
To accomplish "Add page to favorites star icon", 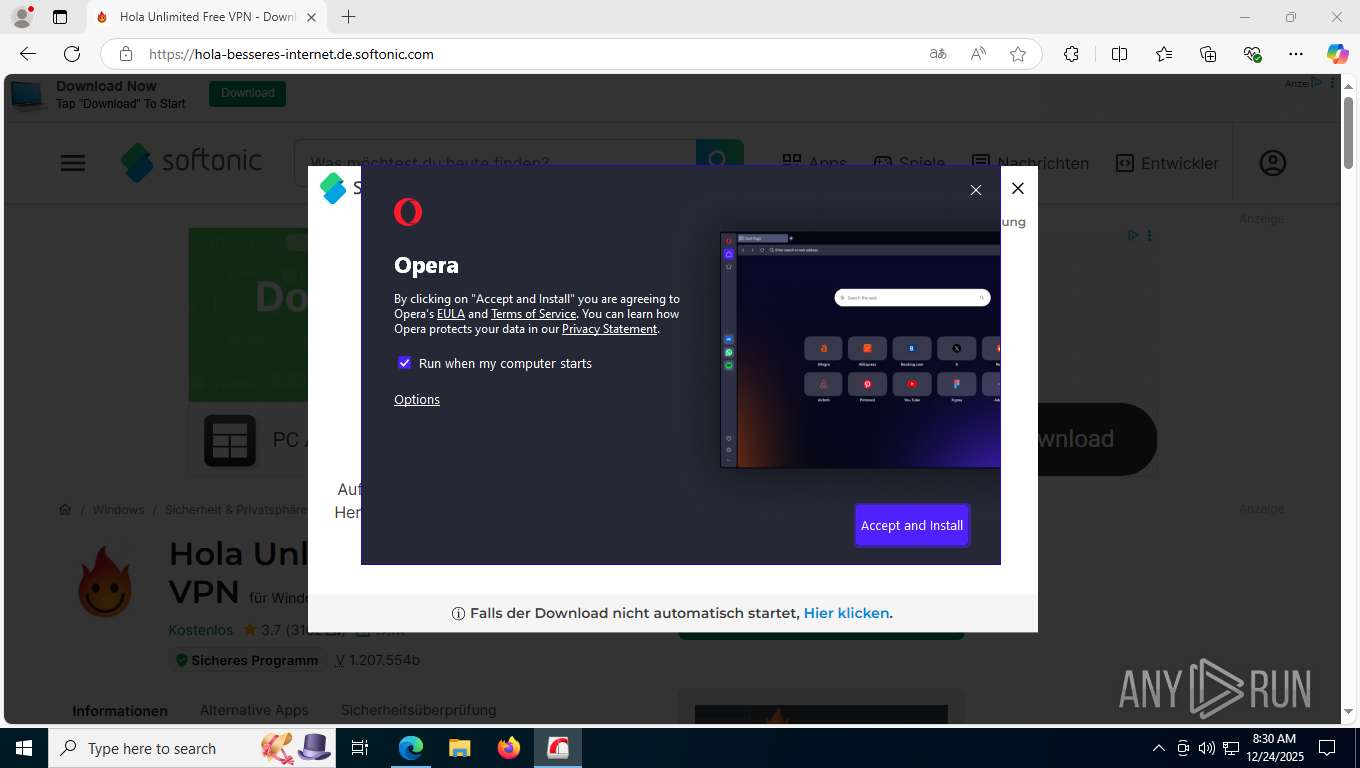I will pos(1018,54).
